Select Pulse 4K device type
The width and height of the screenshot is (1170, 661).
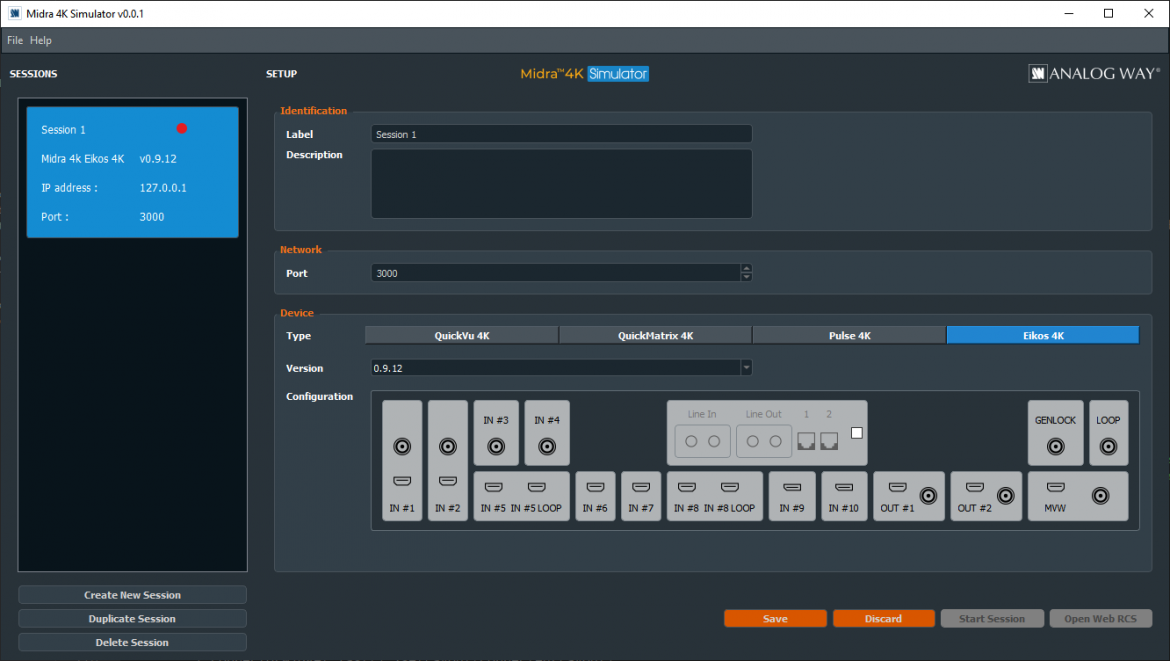849,336
